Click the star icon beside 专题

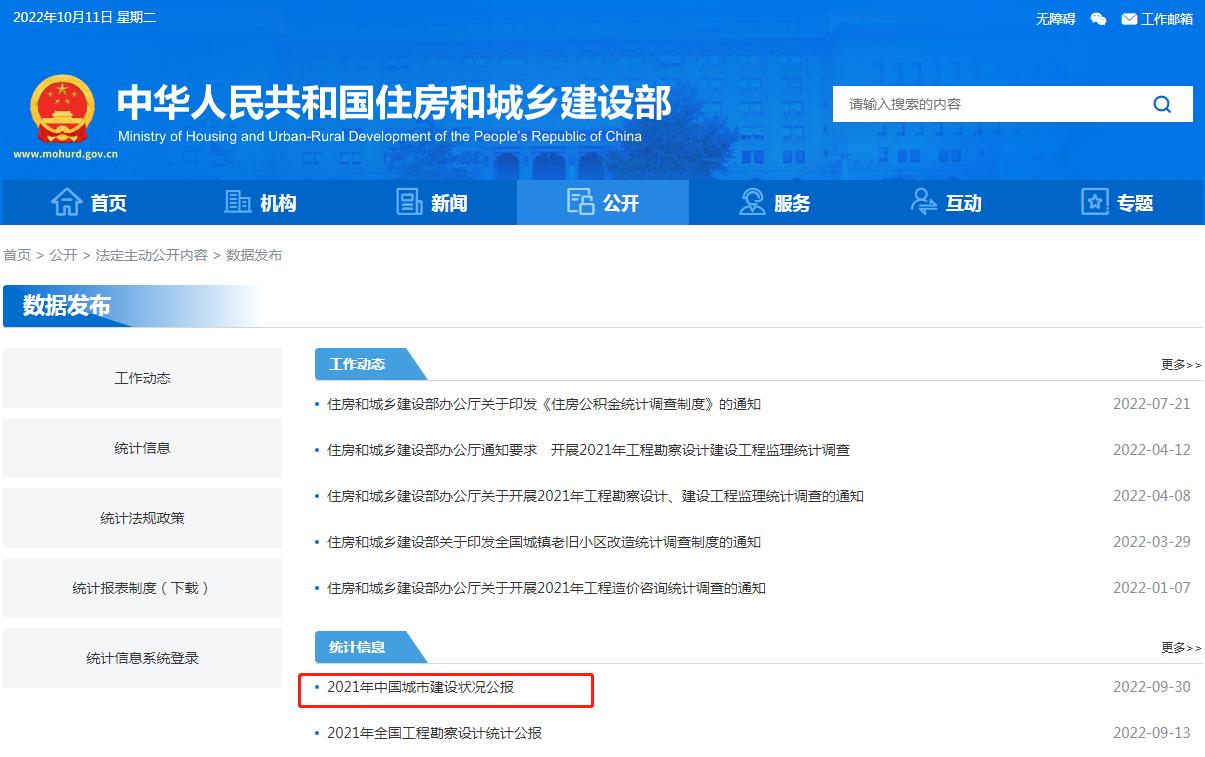(x=1095, y=202)
